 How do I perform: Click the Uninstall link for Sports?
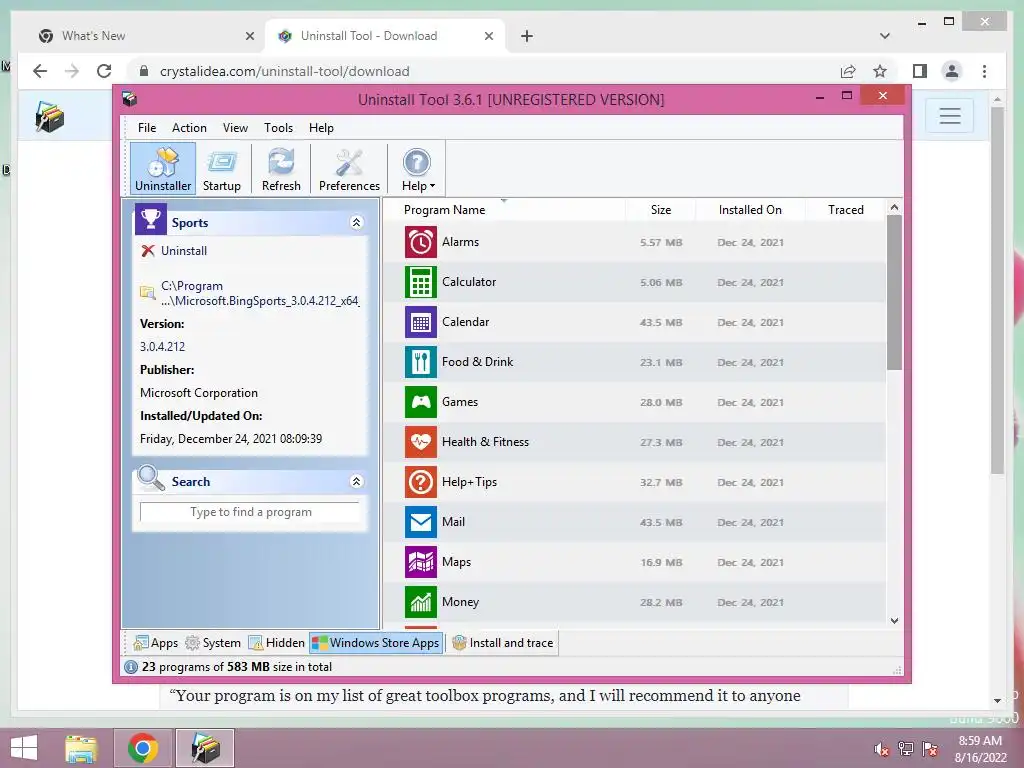(184, 251)
